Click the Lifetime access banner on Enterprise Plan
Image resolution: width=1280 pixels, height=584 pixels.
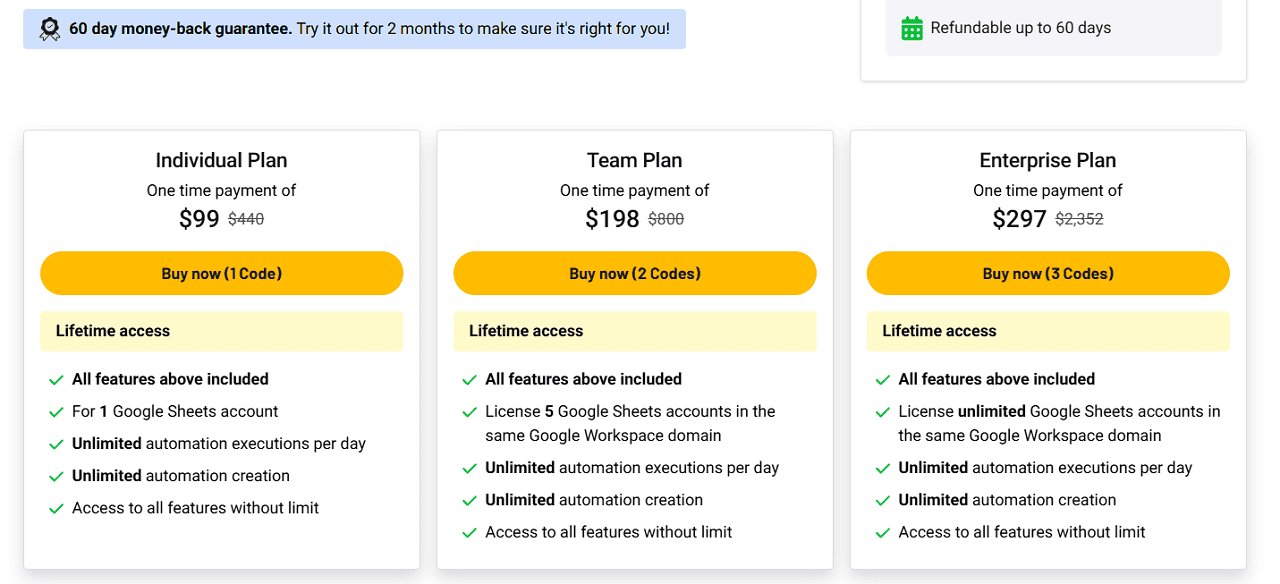coord(1048,331)
